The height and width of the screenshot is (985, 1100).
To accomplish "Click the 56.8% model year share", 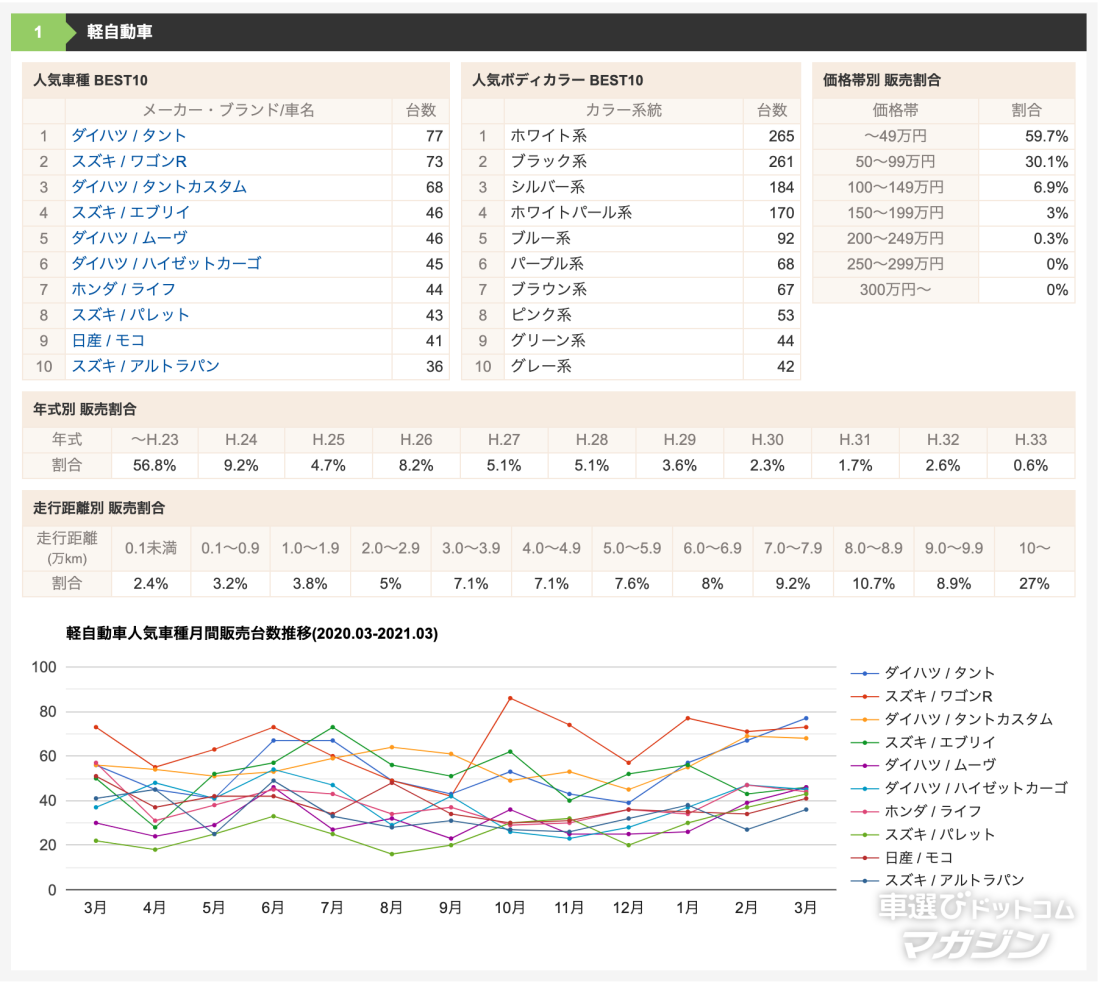I will click(x=155, y=465).
